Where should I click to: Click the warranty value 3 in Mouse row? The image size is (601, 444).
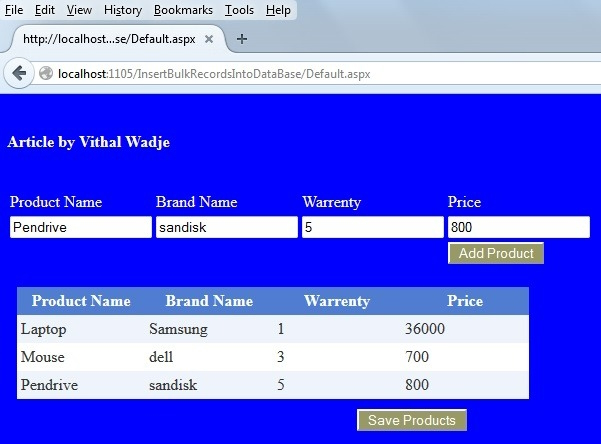click(x=281, y=357)
